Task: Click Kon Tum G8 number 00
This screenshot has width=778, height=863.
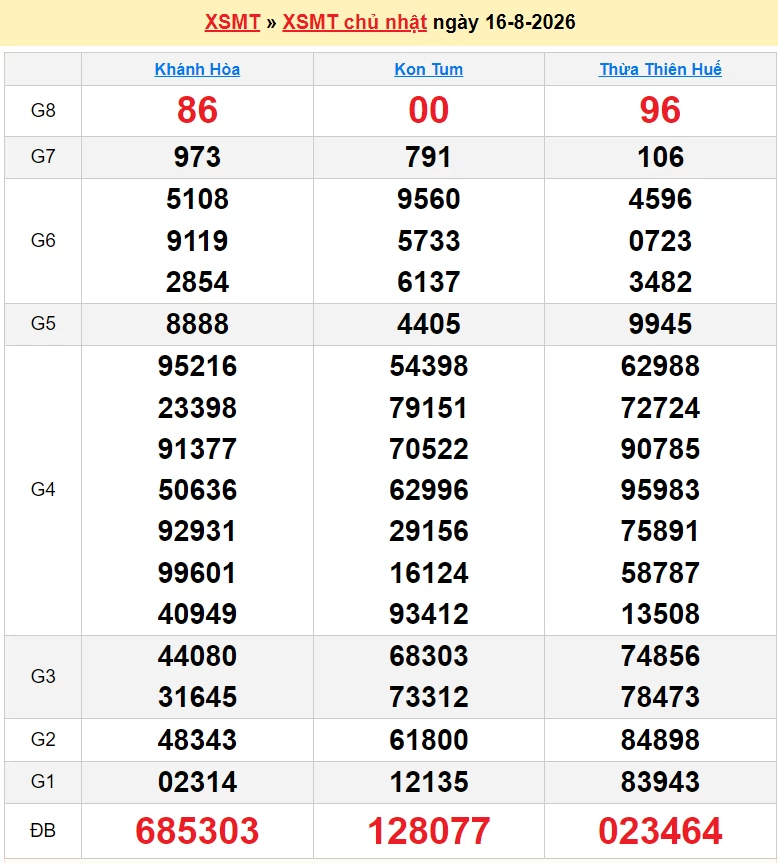Action: click(429, 110)
